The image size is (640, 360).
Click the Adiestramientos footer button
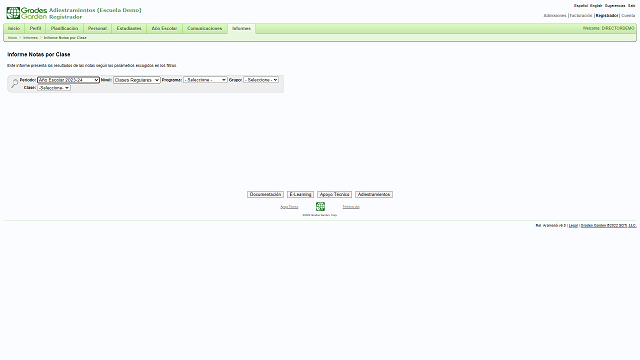(x=374, y=195)
